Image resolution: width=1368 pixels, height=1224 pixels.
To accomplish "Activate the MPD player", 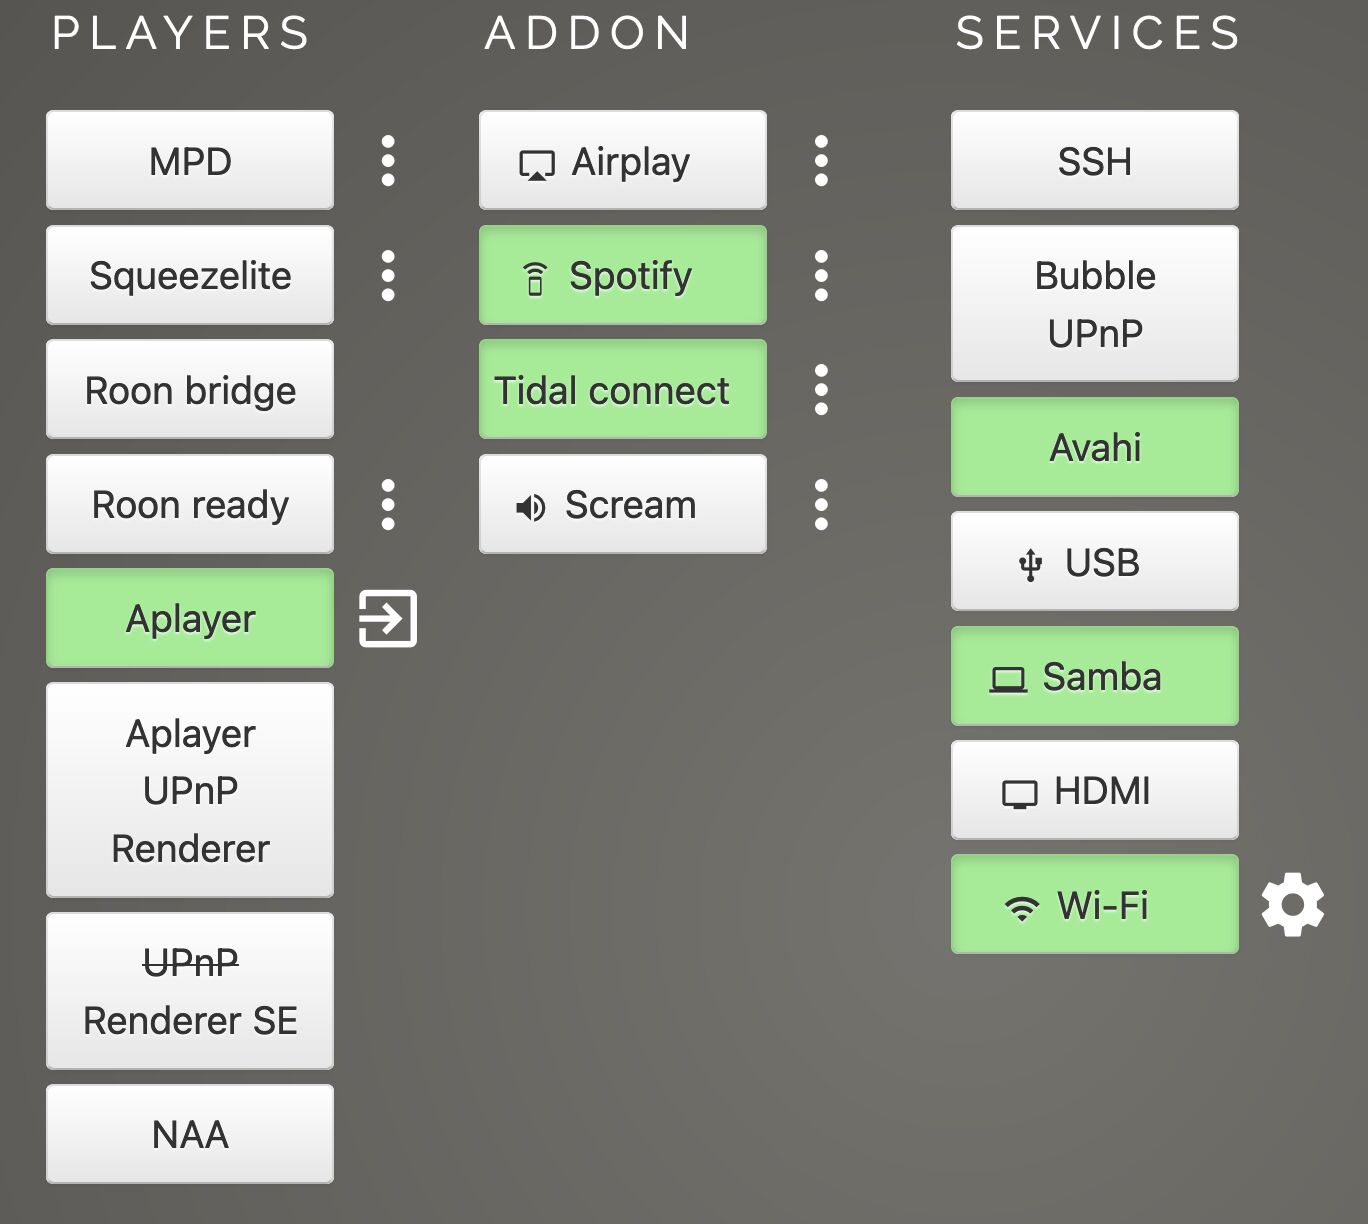I will [190, 161].
